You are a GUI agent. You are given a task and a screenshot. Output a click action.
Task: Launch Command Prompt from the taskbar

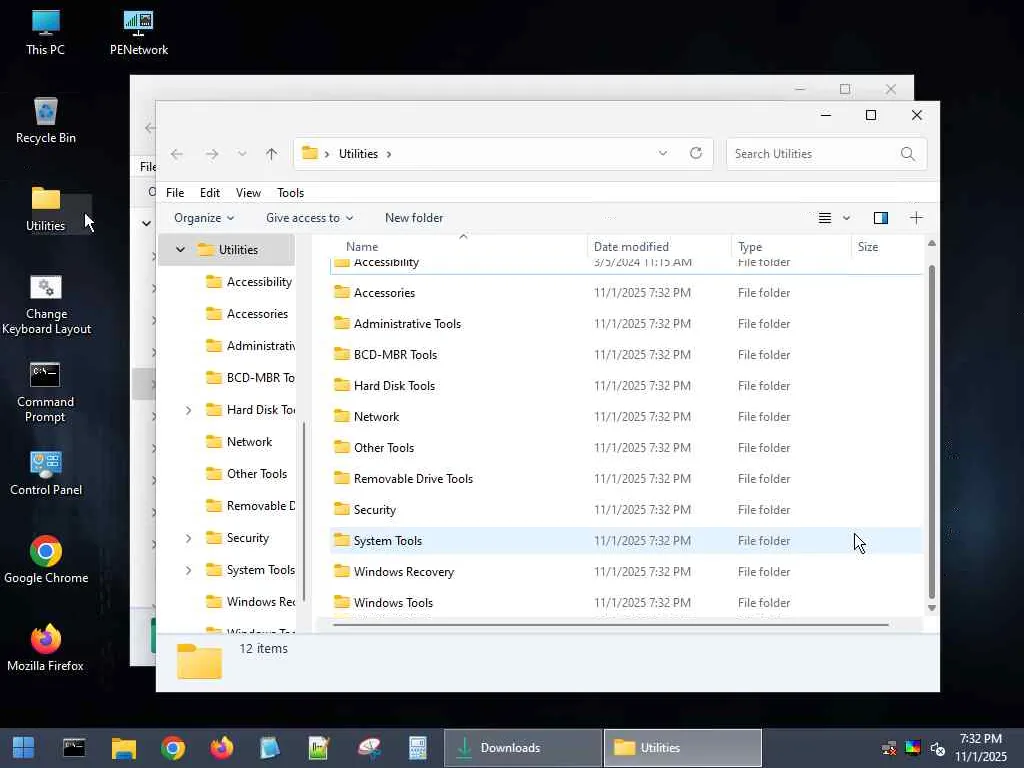(74, 748)
